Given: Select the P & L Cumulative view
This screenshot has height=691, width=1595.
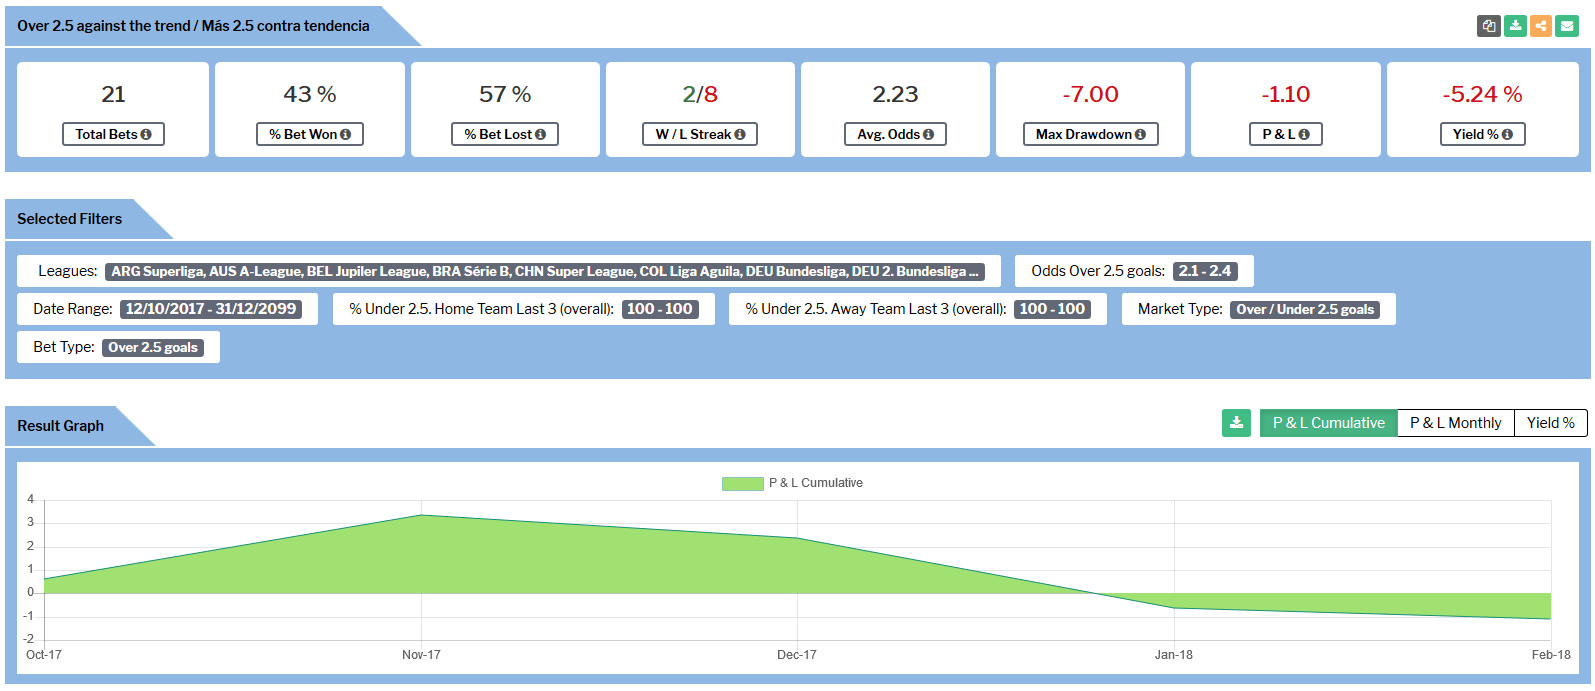Looking at the screenshot, I should tap(1328, 423).
